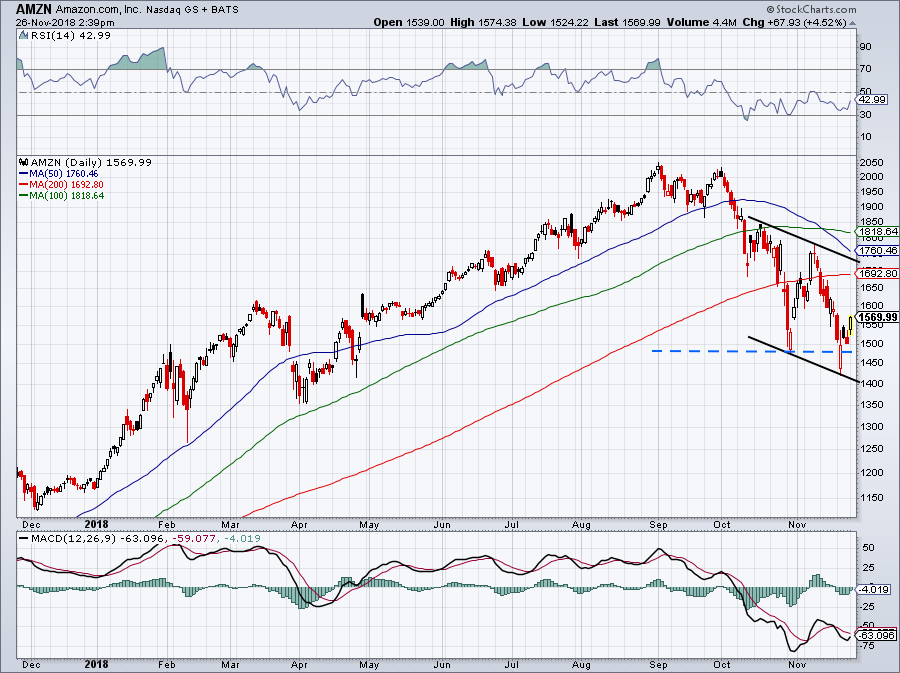The image size is (900, 673).
Task: Click the MA(200) 1692.80 legend entry
Action: point(67,184)
